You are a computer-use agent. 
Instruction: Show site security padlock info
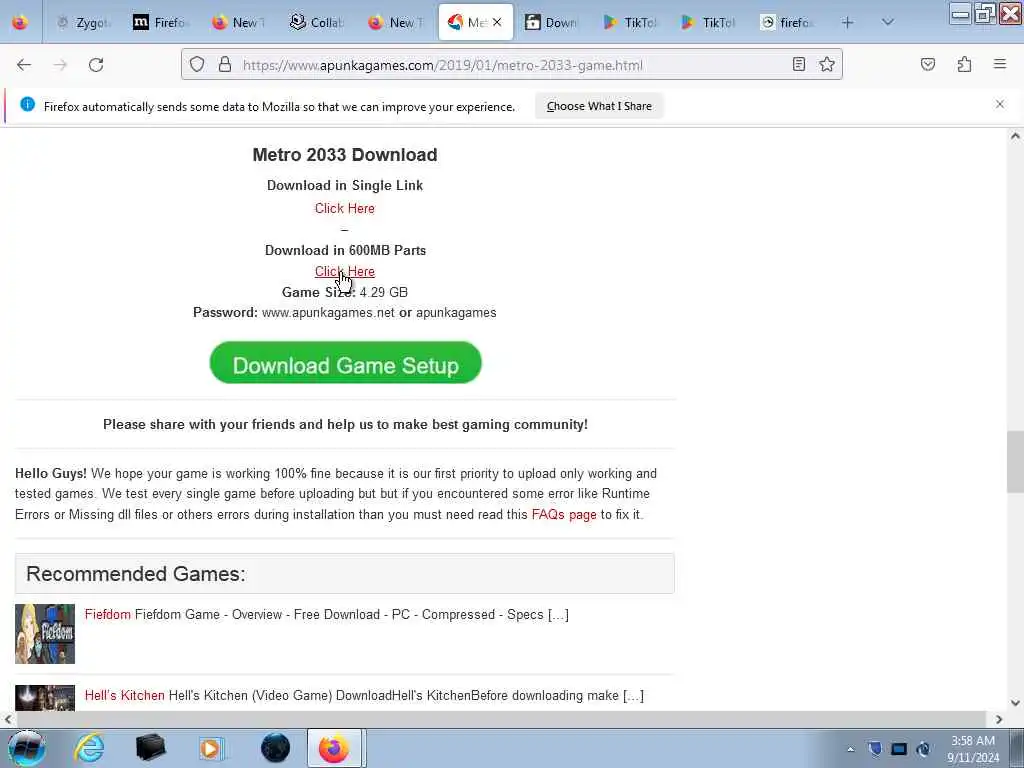coord(225,65)
